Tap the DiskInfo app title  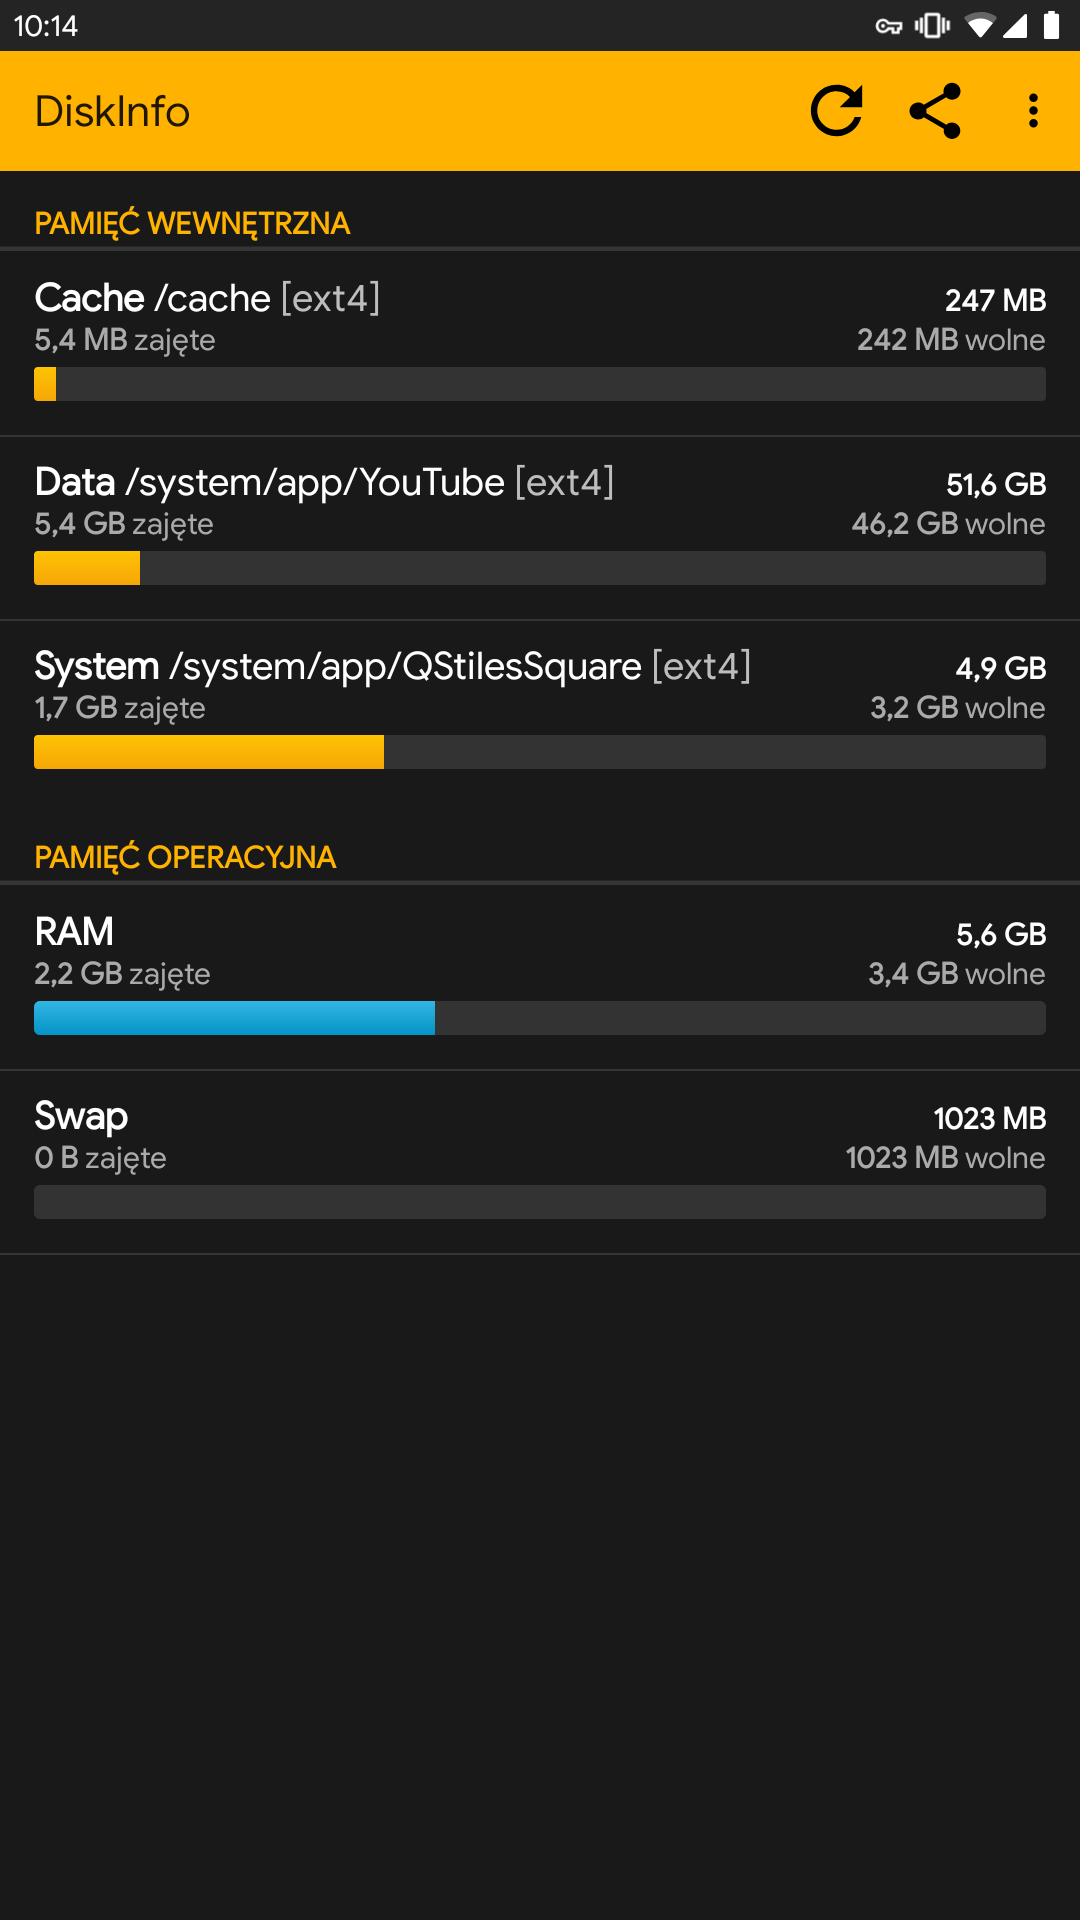click(112, 111)
